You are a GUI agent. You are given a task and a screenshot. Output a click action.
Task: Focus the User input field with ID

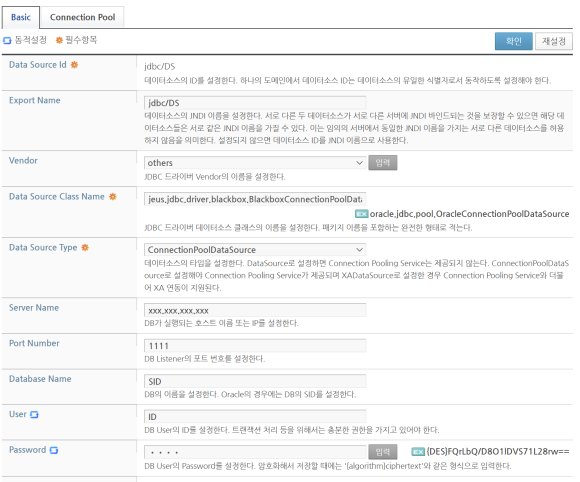click(255, 417)
